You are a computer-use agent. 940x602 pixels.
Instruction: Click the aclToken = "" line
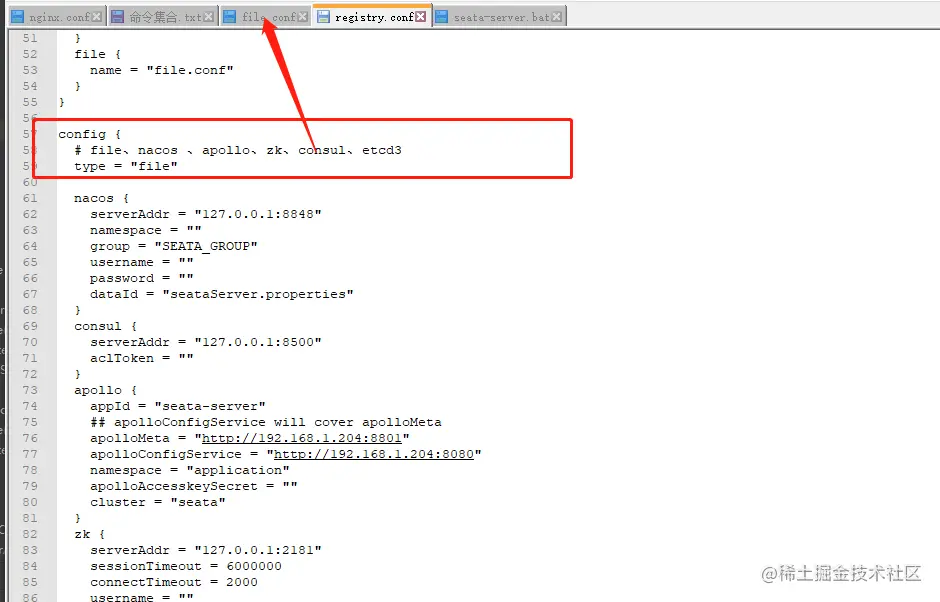[141, 358]
